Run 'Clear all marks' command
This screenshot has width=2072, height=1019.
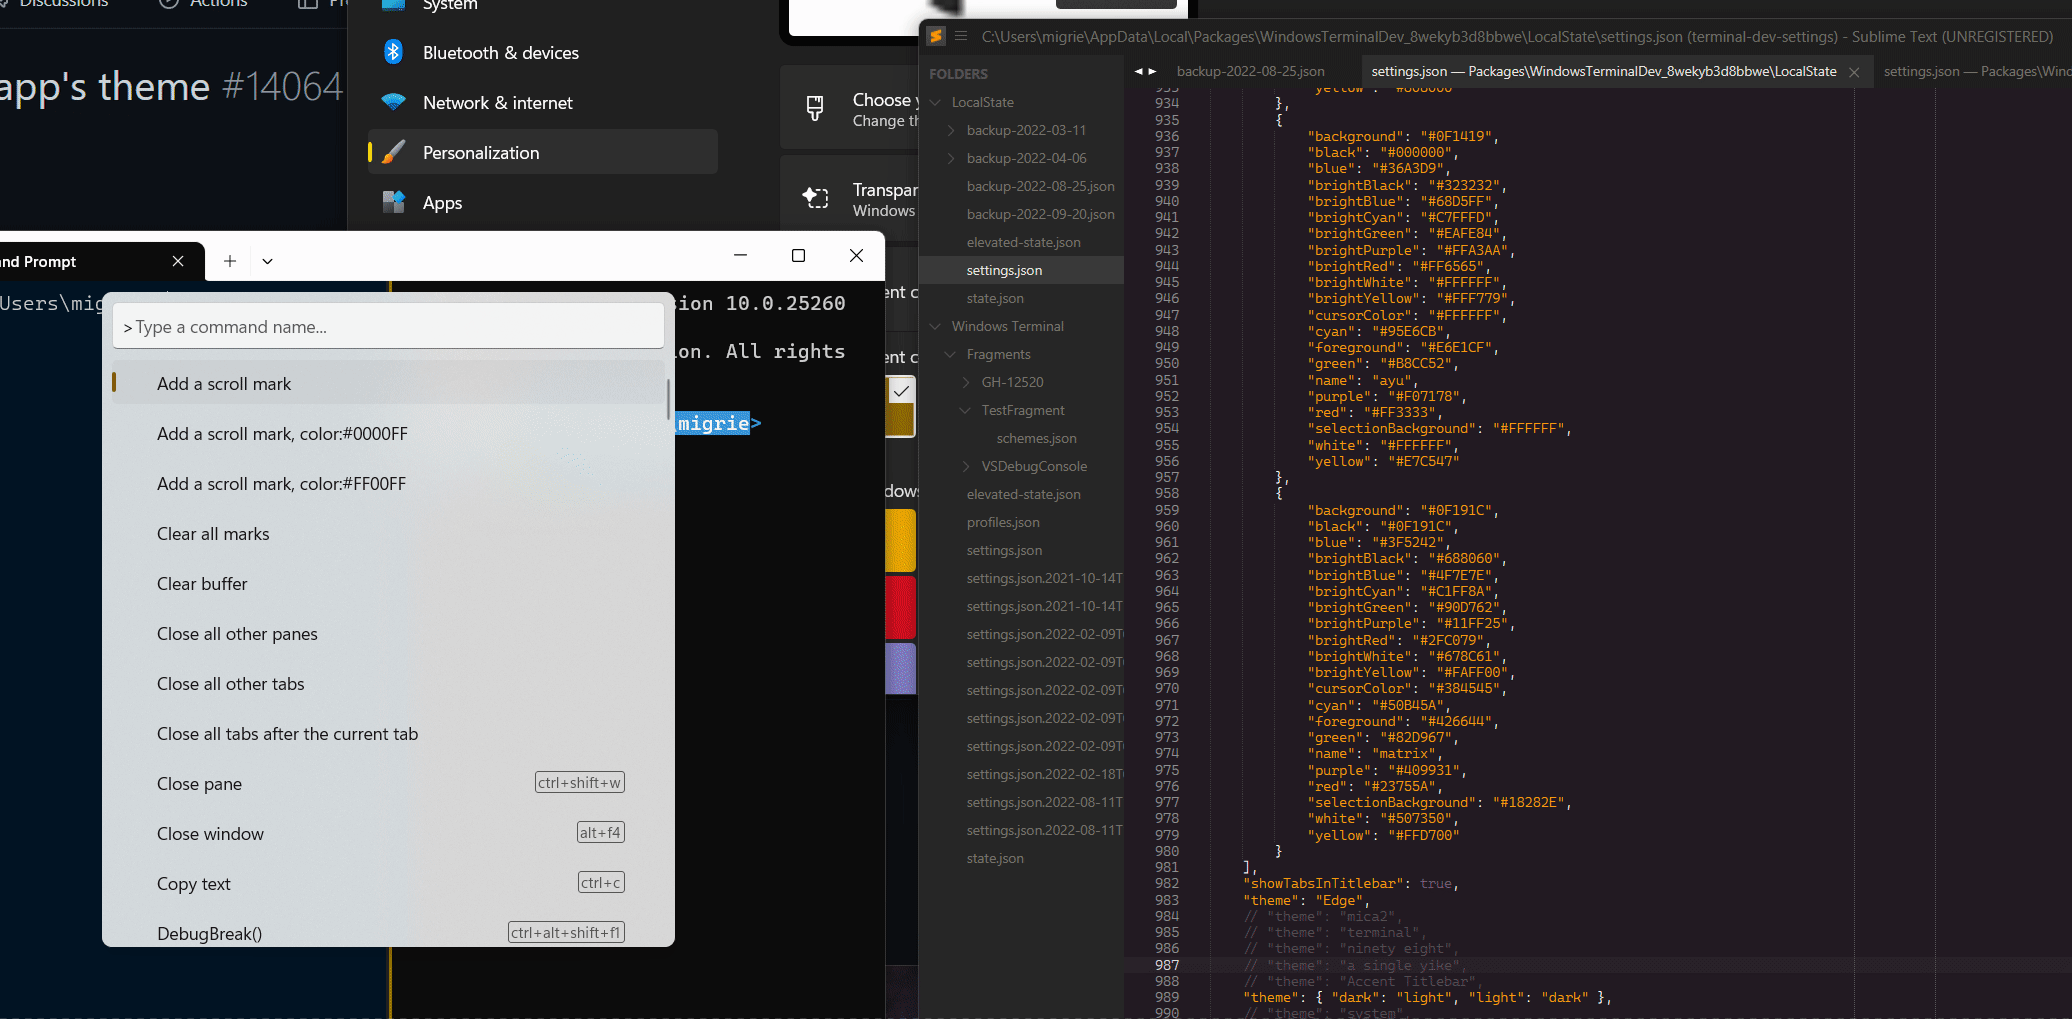[388, 534]
